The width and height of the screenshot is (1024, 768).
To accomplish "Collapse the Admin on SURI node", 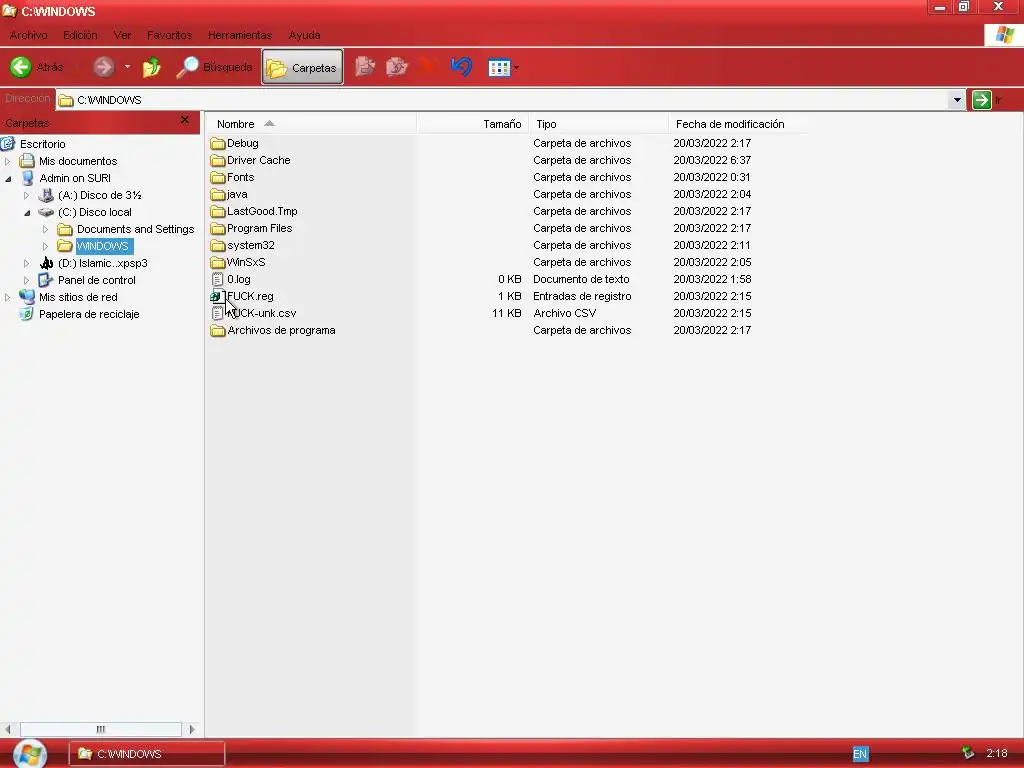I will coord(8,178).
